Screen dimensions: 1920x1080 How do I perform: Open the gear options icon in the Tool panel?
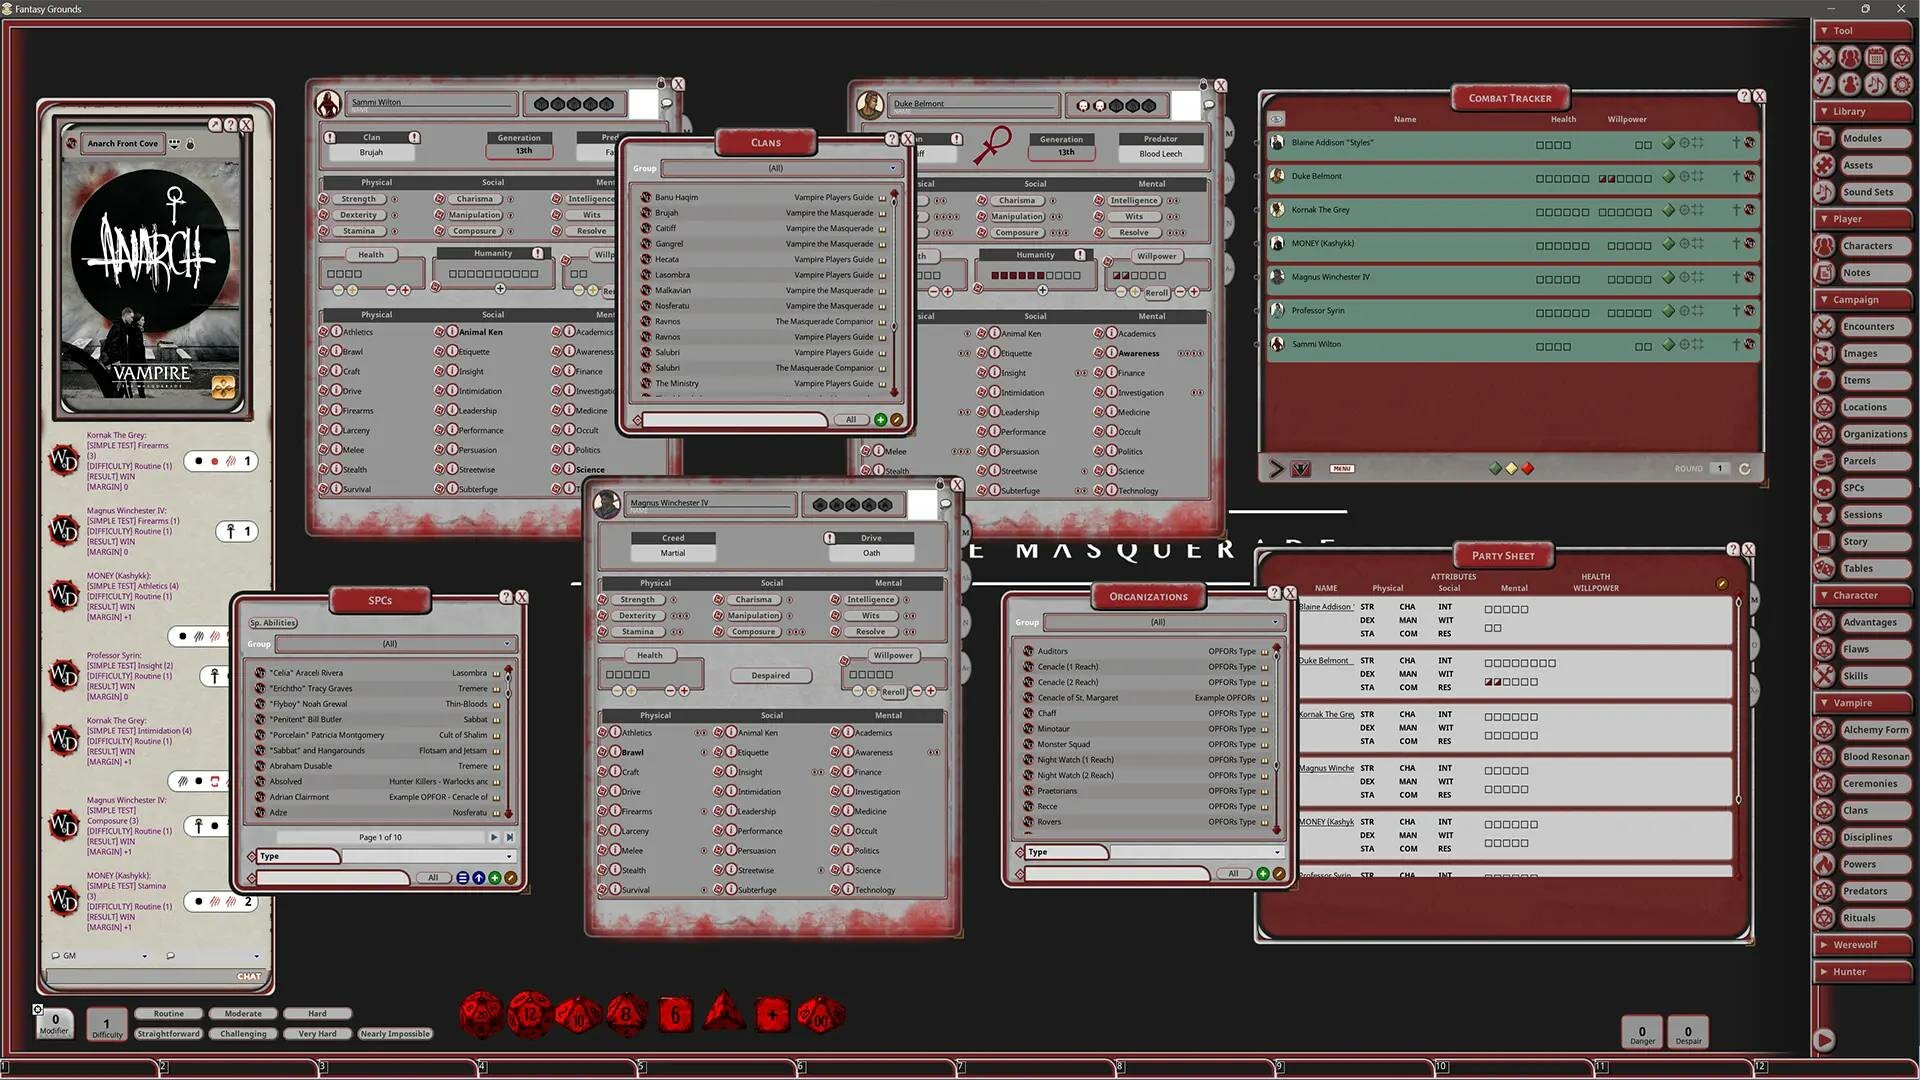pos(1901,85)
